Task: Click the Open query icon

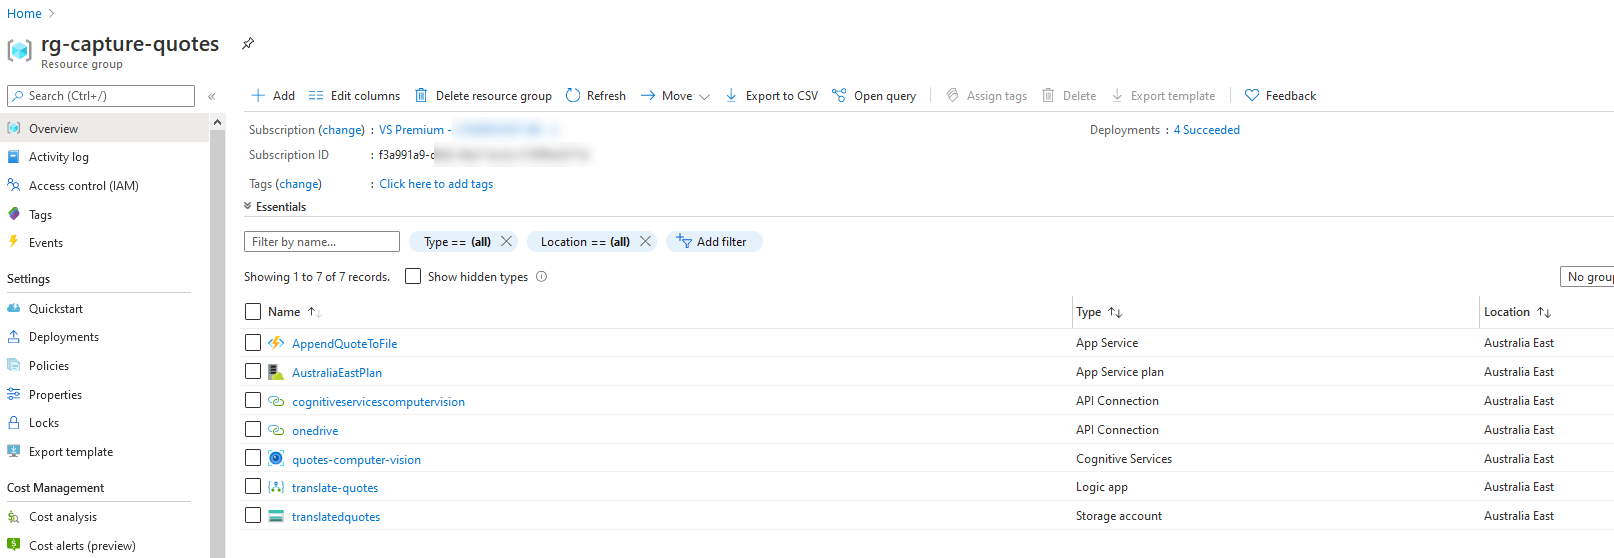Action: (839, 95)
